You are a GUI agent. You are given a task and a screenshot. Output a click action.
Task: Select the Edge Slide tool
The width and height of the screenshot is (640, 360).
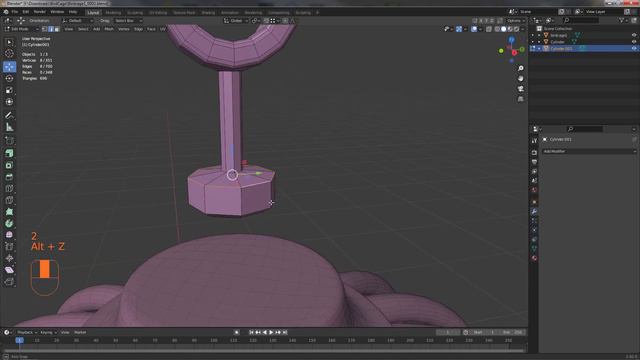[9, 247]
